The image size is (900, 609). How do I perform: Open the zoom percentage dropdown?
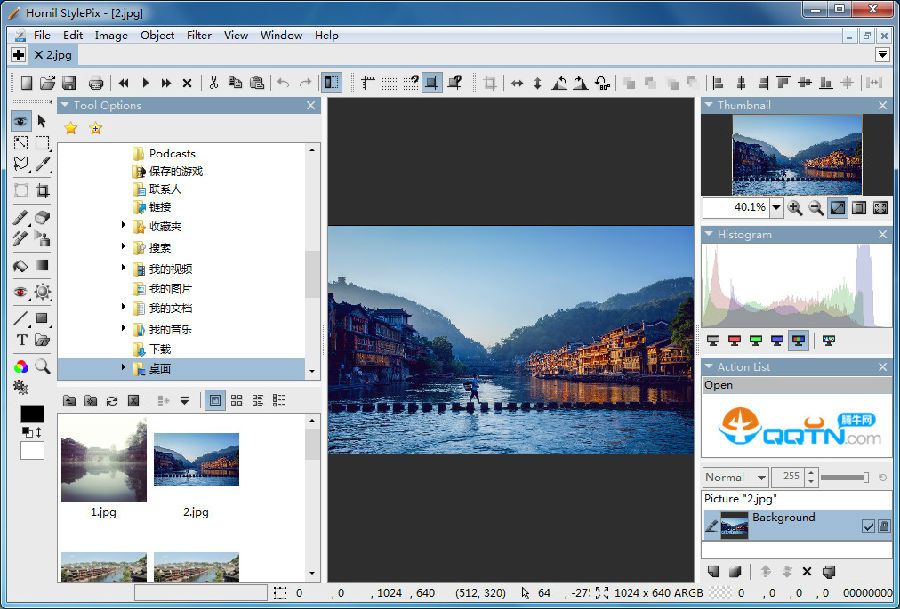coord(776,208)
